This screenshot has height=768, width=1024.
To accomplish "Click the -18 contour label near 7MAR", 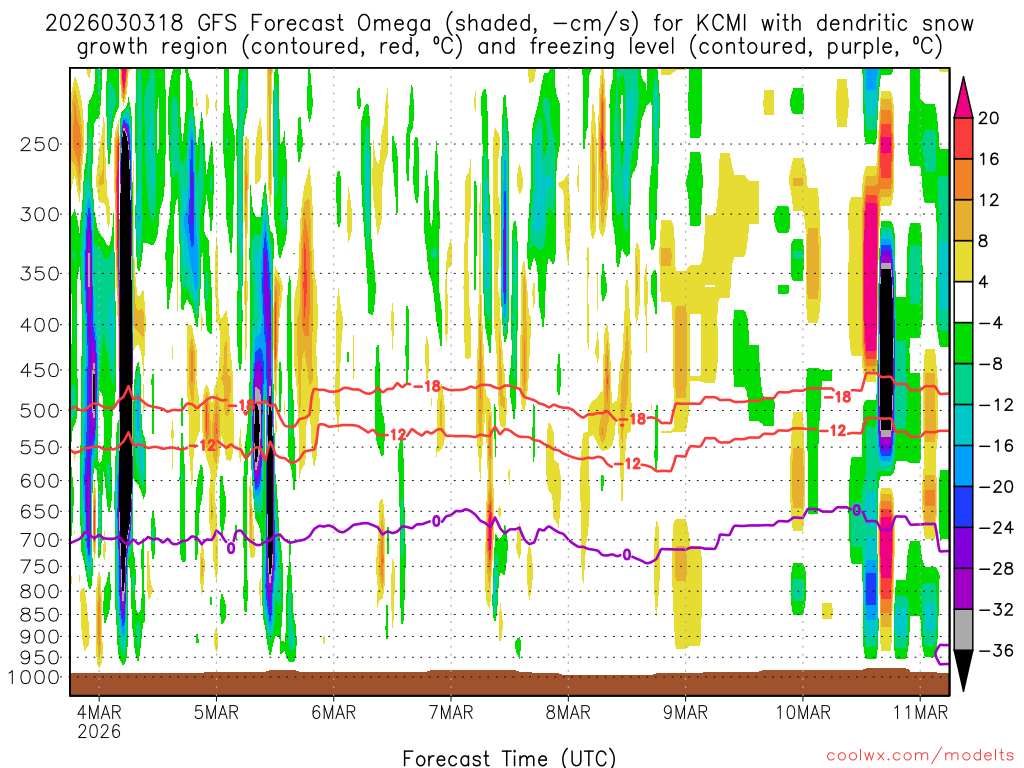I will coord(428,386).
